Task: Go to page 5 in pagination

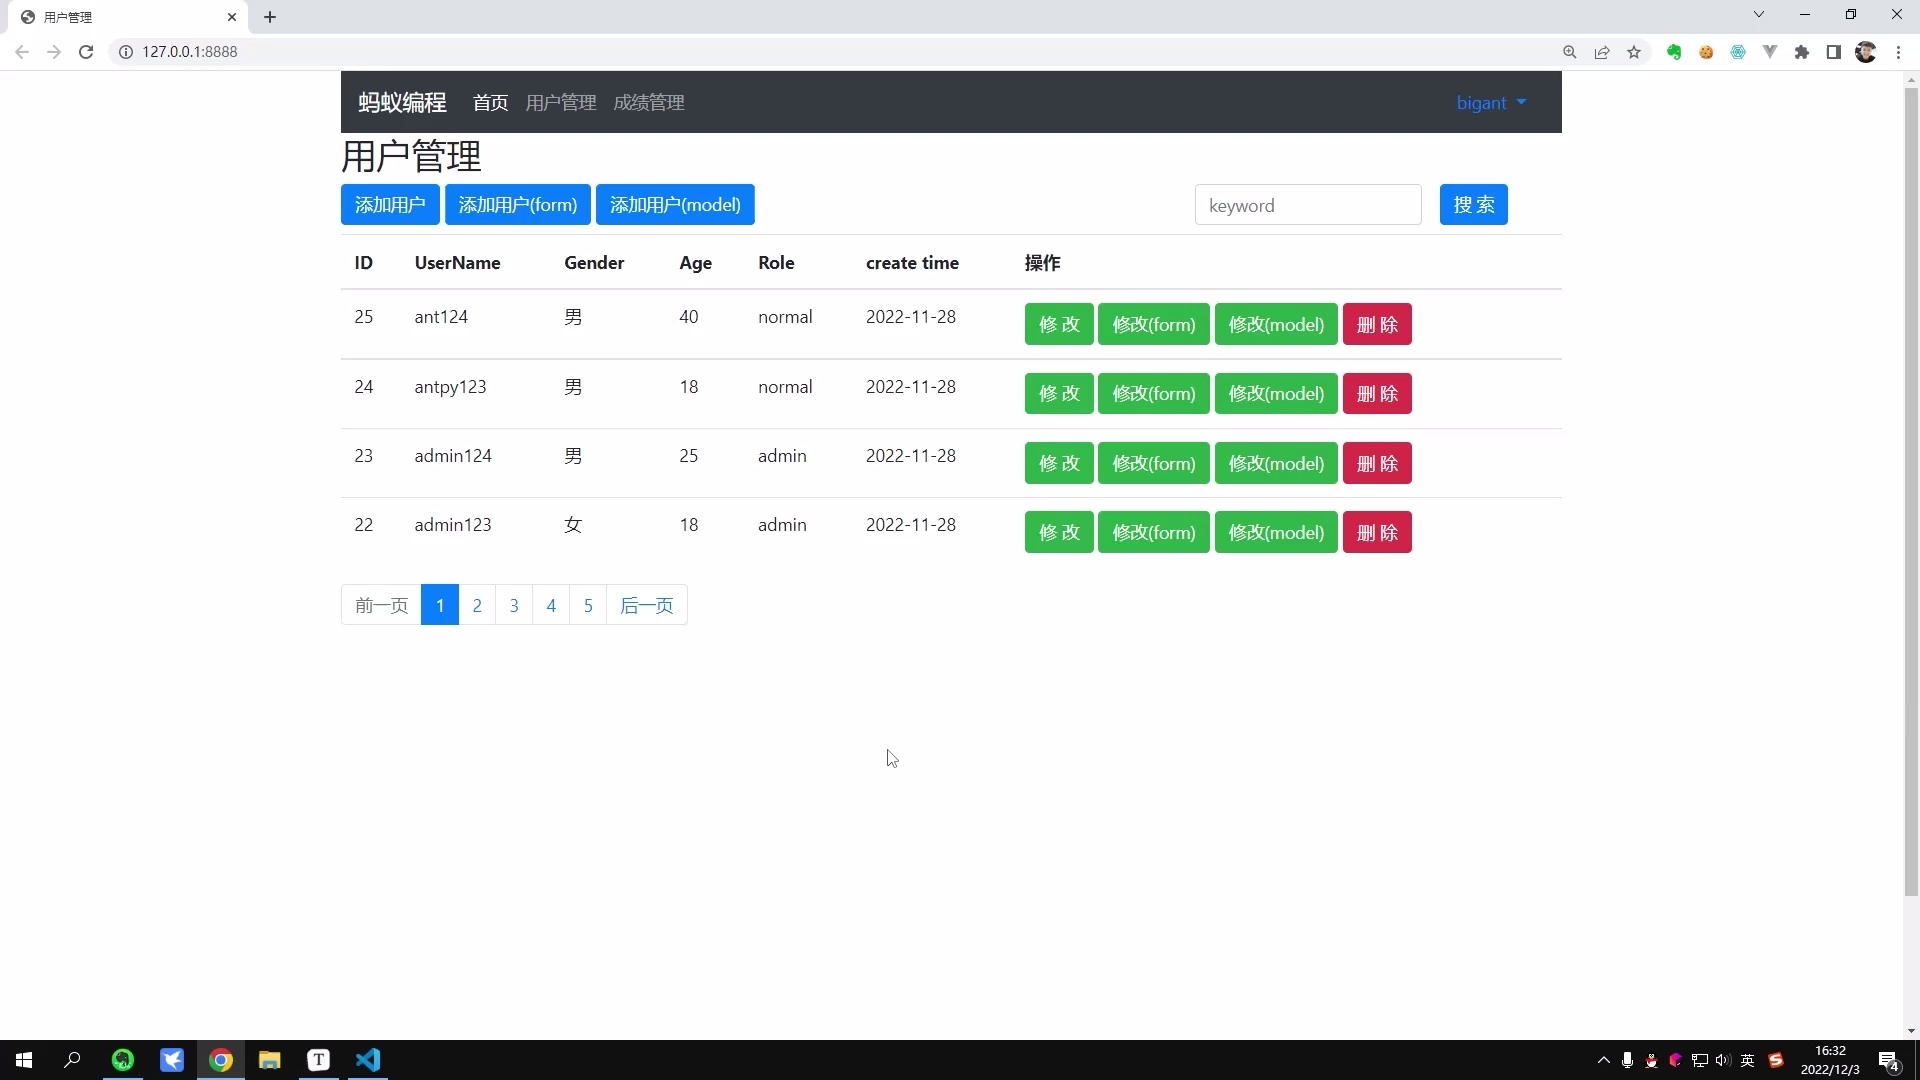Action: (588, 605)
